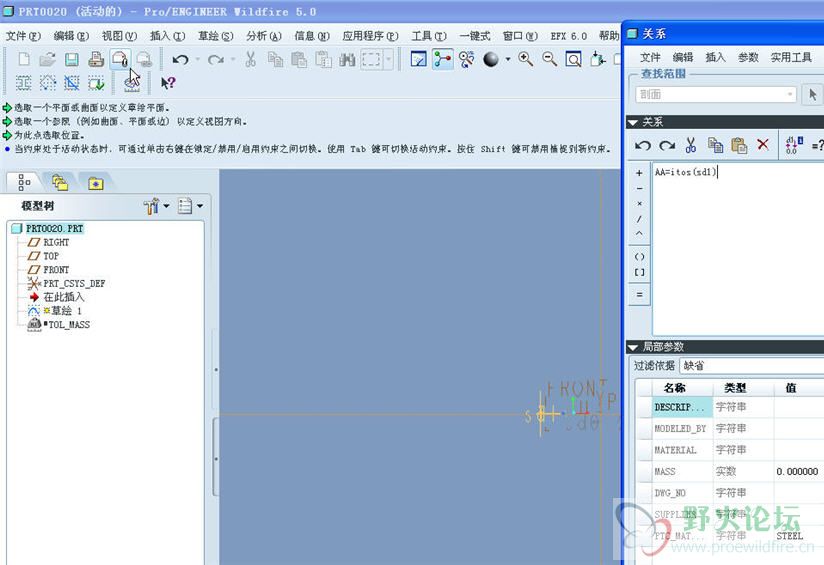This screenshot has width=824, height=565.
Task: Open the 草绘 menu
Action: point(215,36)
